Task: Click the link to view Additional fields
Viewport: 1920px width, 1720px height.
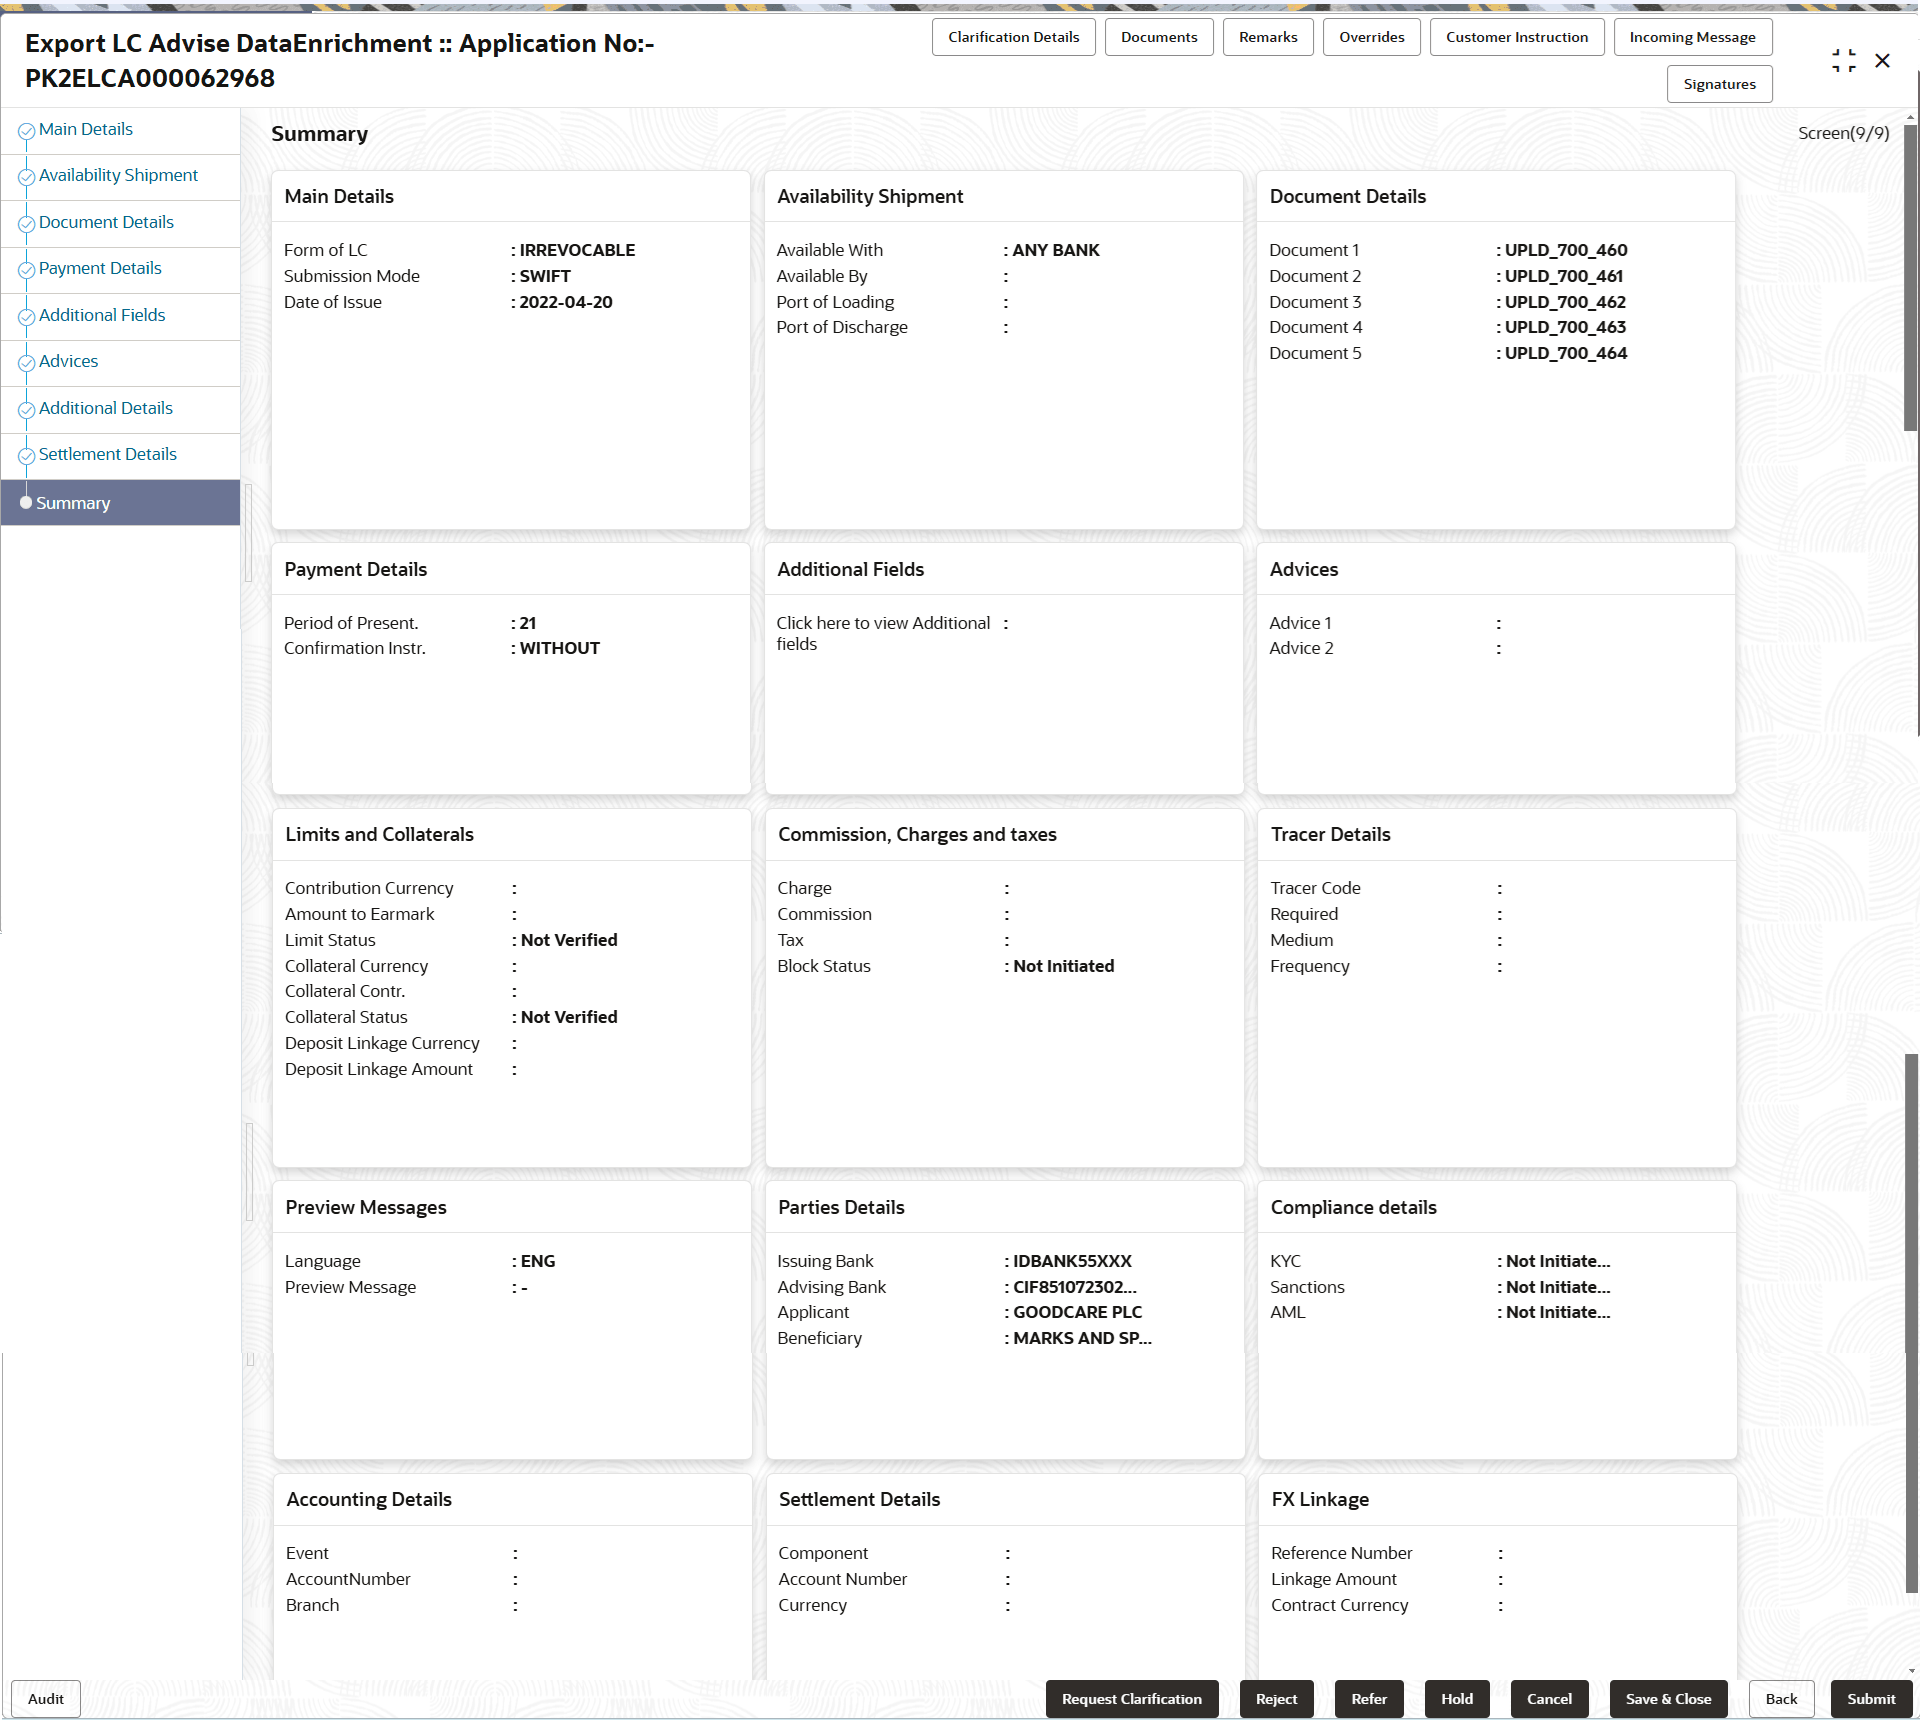Action: coord(884,632)
